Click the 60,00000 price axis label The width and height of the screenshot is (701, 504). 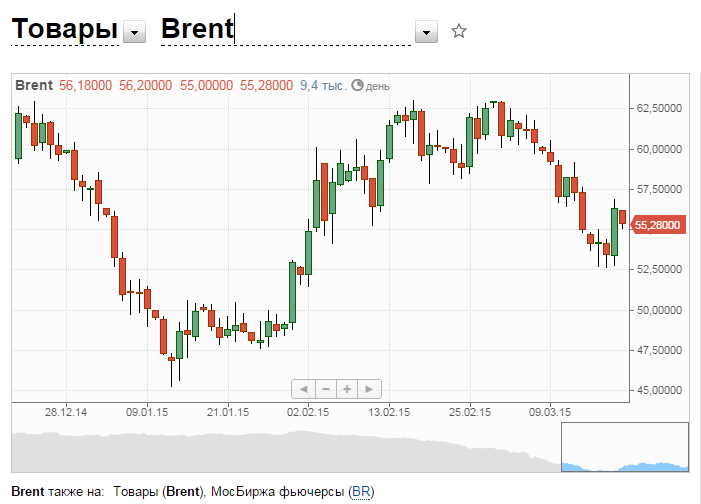(659, 149)
